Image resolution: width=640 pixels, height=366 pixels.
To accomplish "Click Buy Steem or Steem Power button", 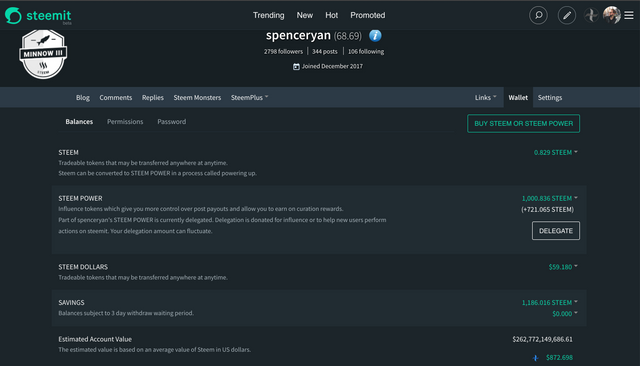I will [x=523, y=124].
